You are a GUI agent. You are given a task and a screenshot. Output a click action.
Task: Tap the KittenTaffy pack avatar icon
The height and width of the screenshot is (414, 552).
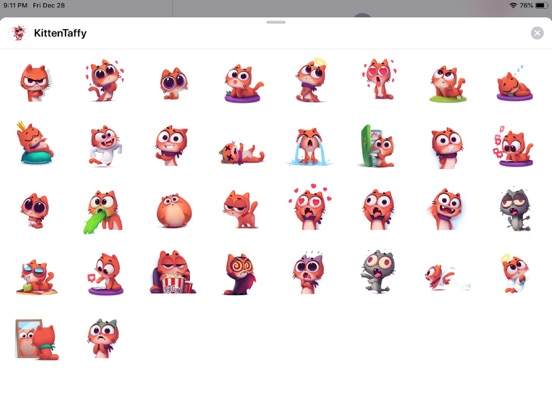click(19, 33)
